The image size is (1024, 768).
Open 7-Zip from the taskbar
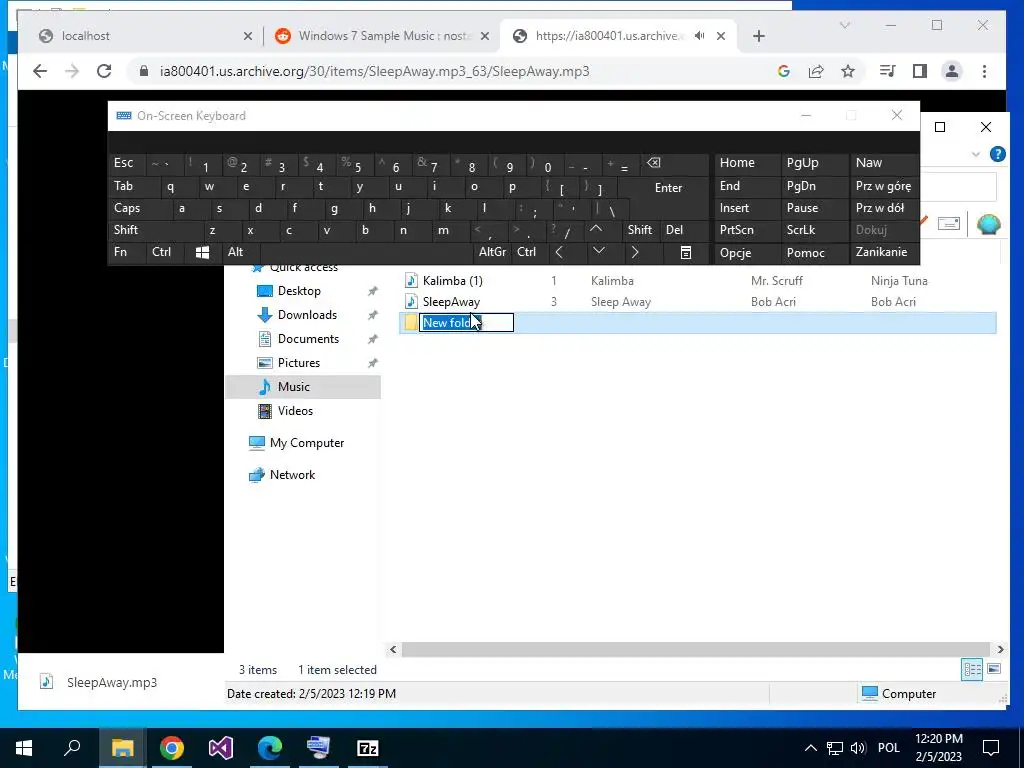point(367,748)
